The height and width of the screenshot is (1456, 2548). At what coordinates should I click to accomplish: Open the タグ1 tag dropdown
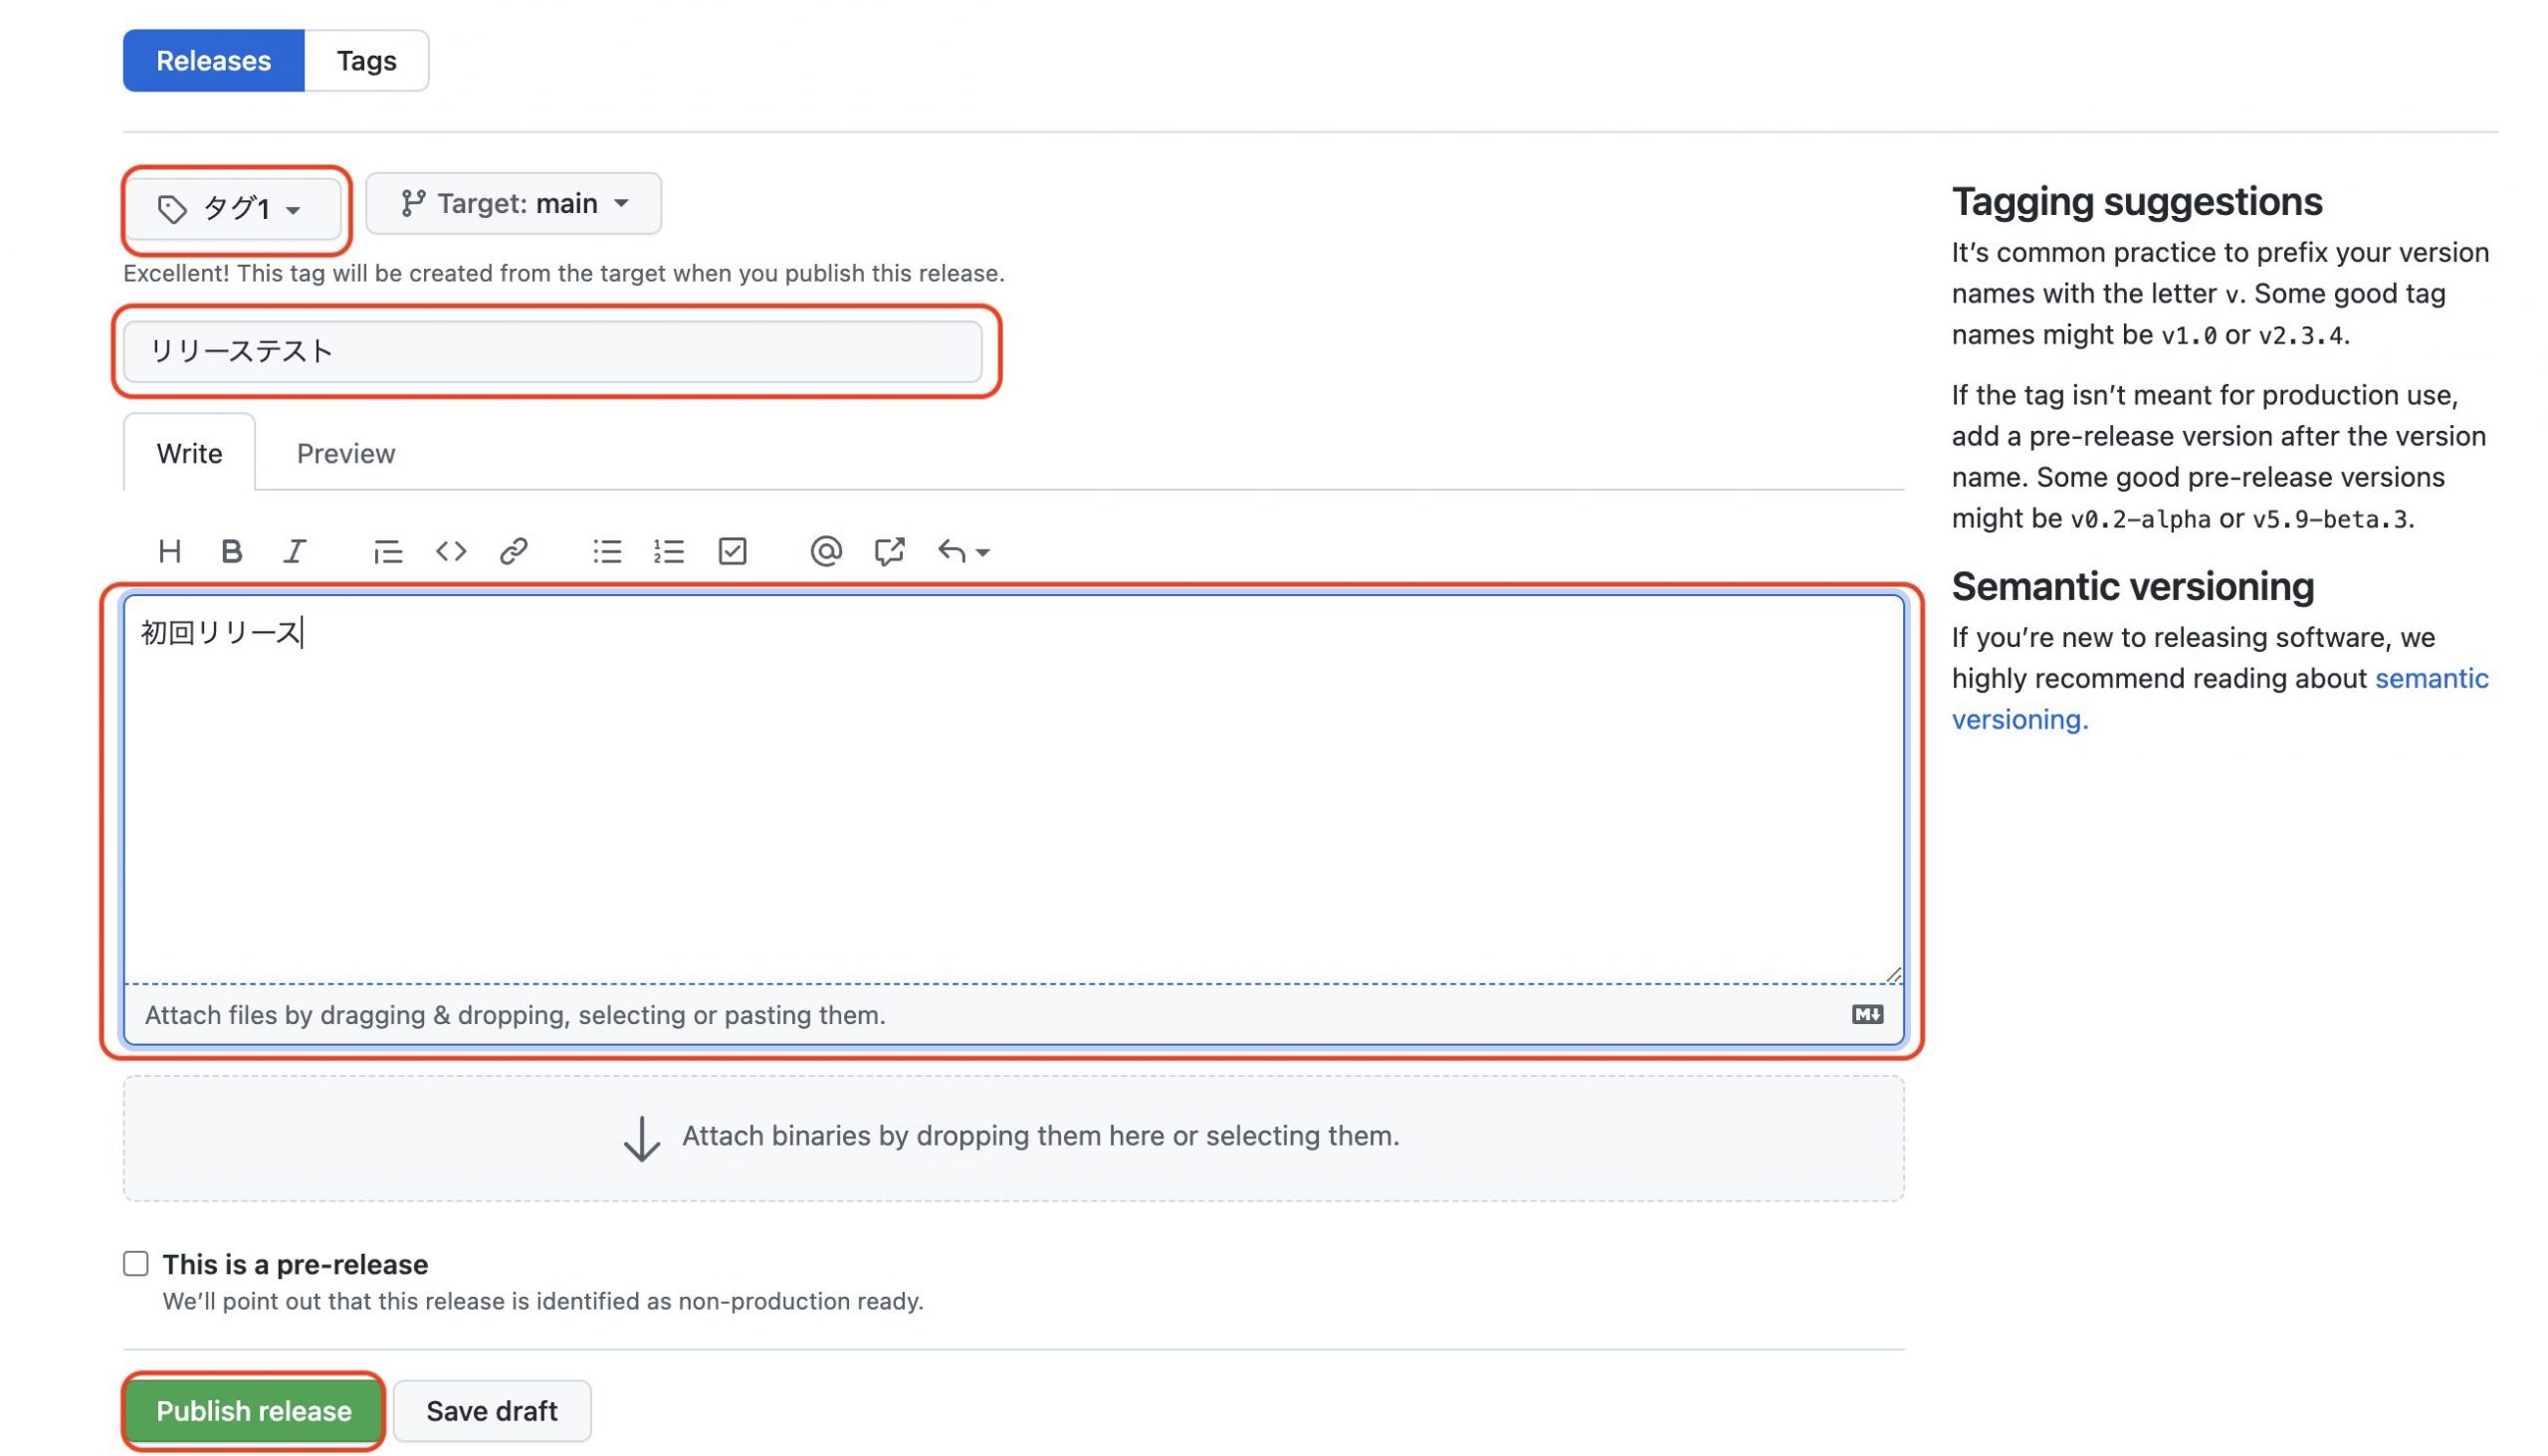tap(233, 209)
